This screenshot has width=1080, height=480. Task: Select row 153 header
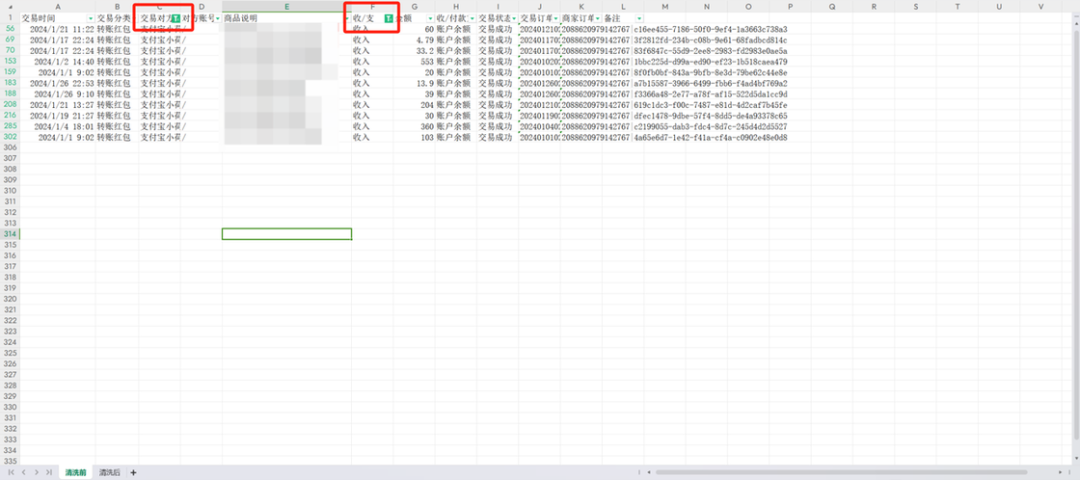[x=10, y=61]
